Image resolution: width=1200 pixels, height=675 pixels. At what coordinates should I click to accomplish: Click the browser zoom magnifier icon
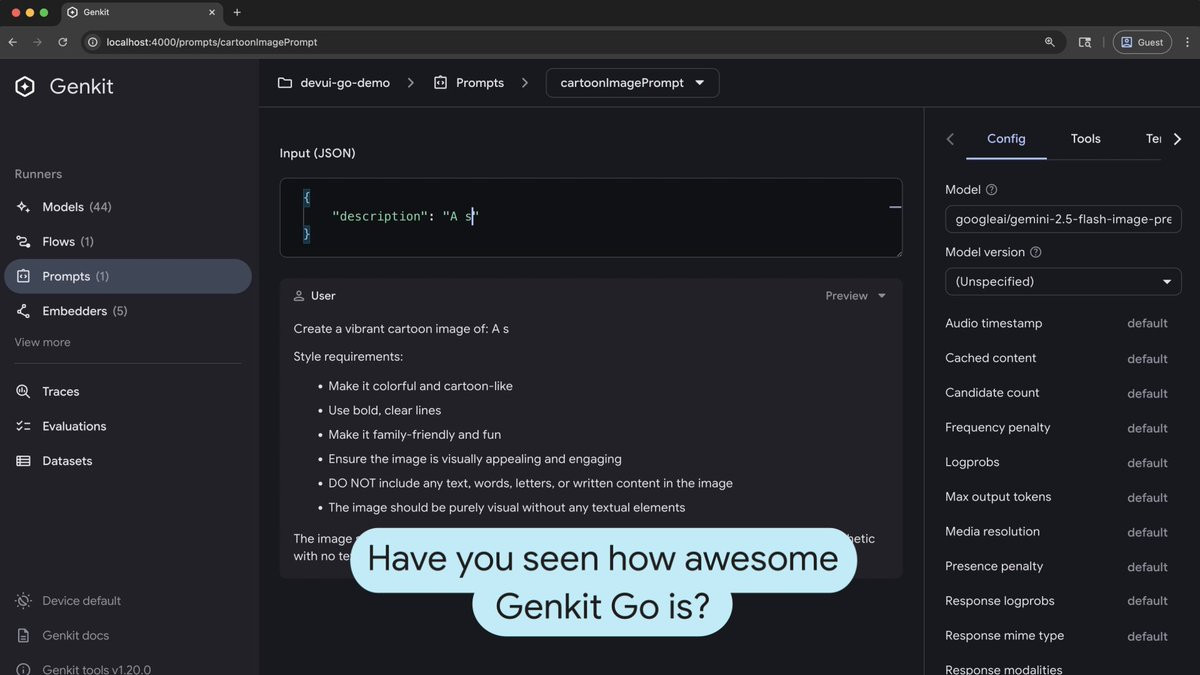coord(1049,42)
